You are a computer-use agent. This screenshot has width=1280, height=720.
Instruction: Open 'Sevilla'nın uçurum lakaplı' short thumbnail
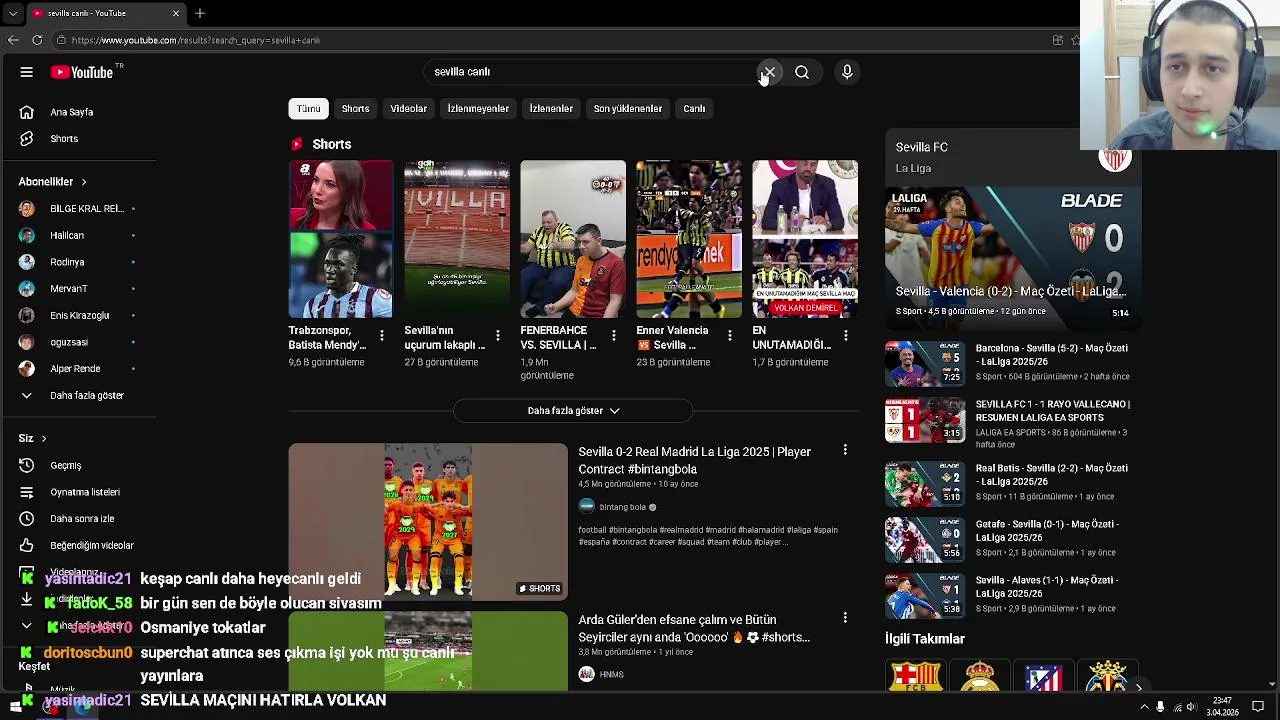tap(457, 239)
